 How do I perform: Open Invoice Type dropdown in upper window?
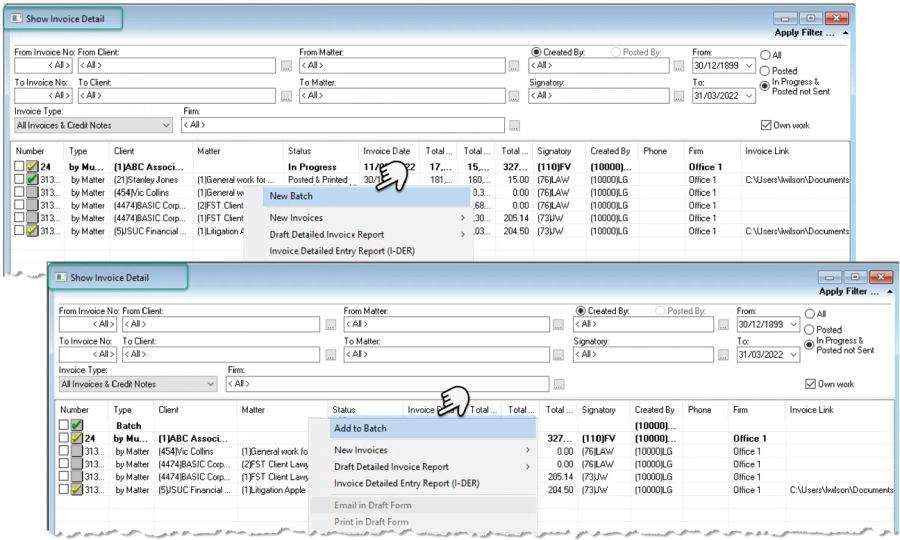pyautogui.click(x=166, y=125)
